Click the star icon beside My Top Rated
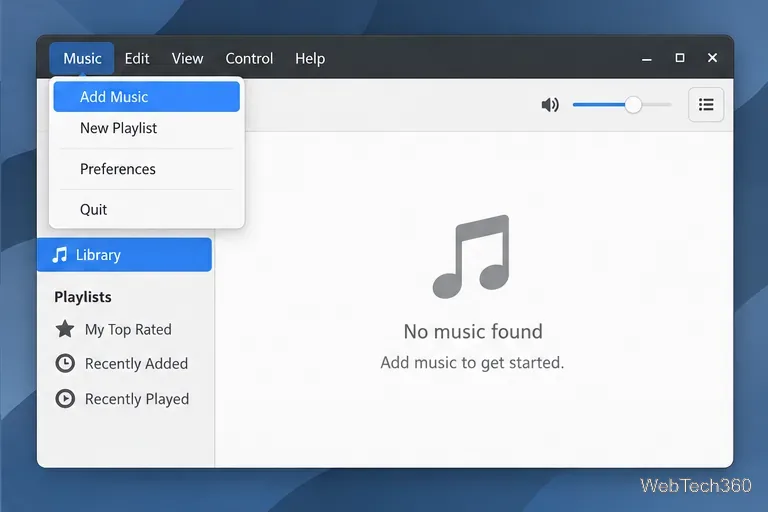This screenshot has height=512, width=768. point(65,329)
